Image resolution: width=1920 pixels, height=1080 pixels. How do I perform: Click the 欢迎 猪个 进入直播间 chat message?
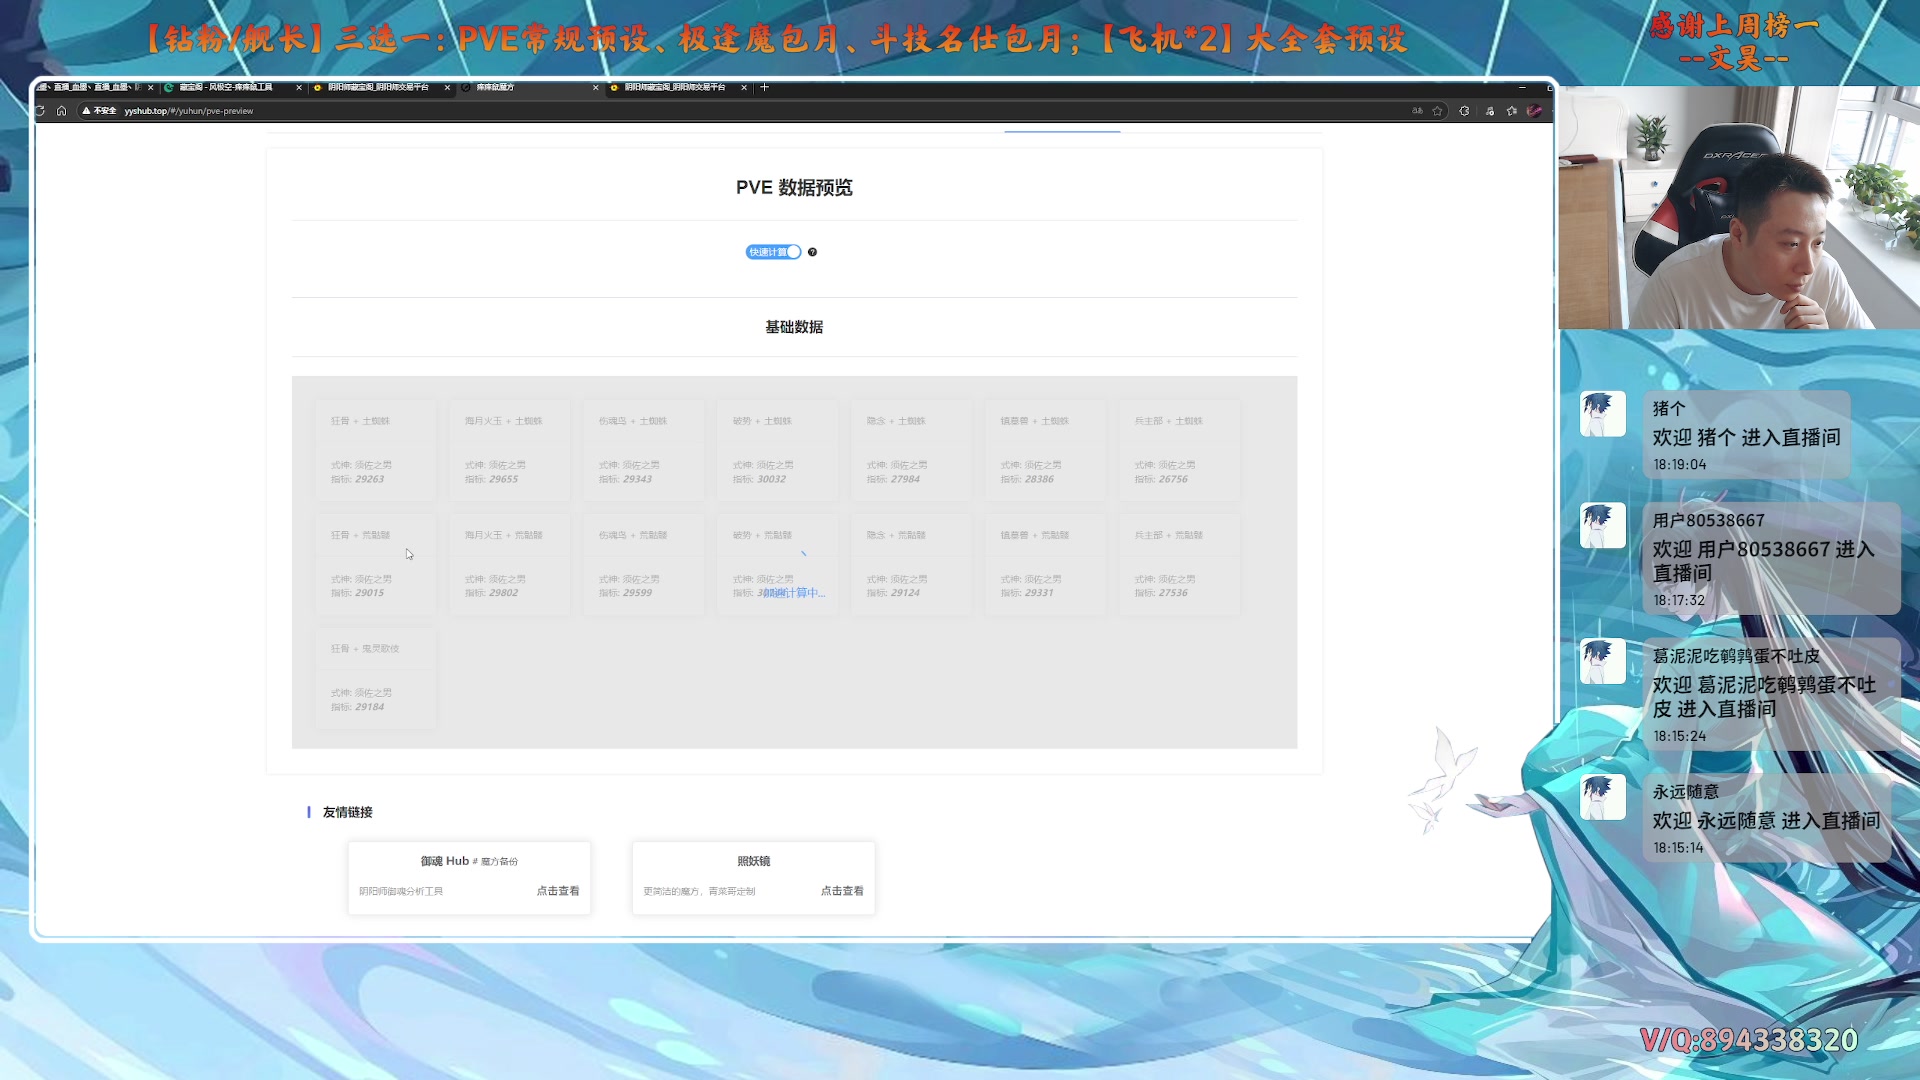pyautogui.click(x=1746, y=438)
